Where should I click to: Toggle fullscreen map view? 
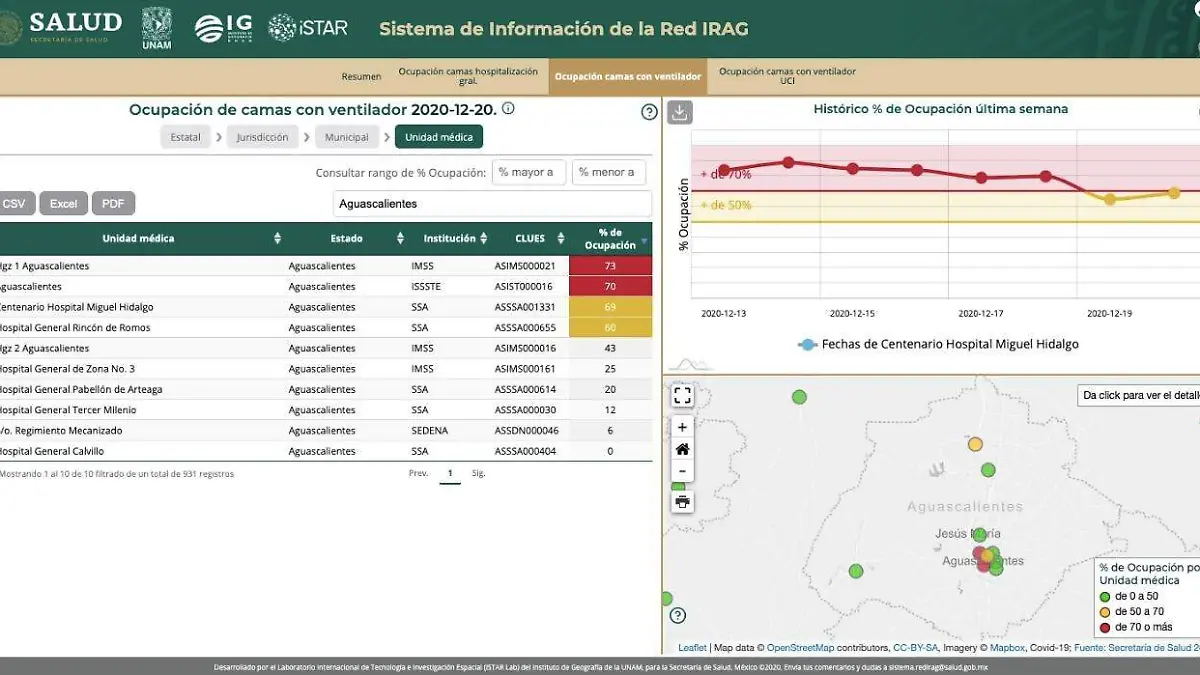(682, 396)
